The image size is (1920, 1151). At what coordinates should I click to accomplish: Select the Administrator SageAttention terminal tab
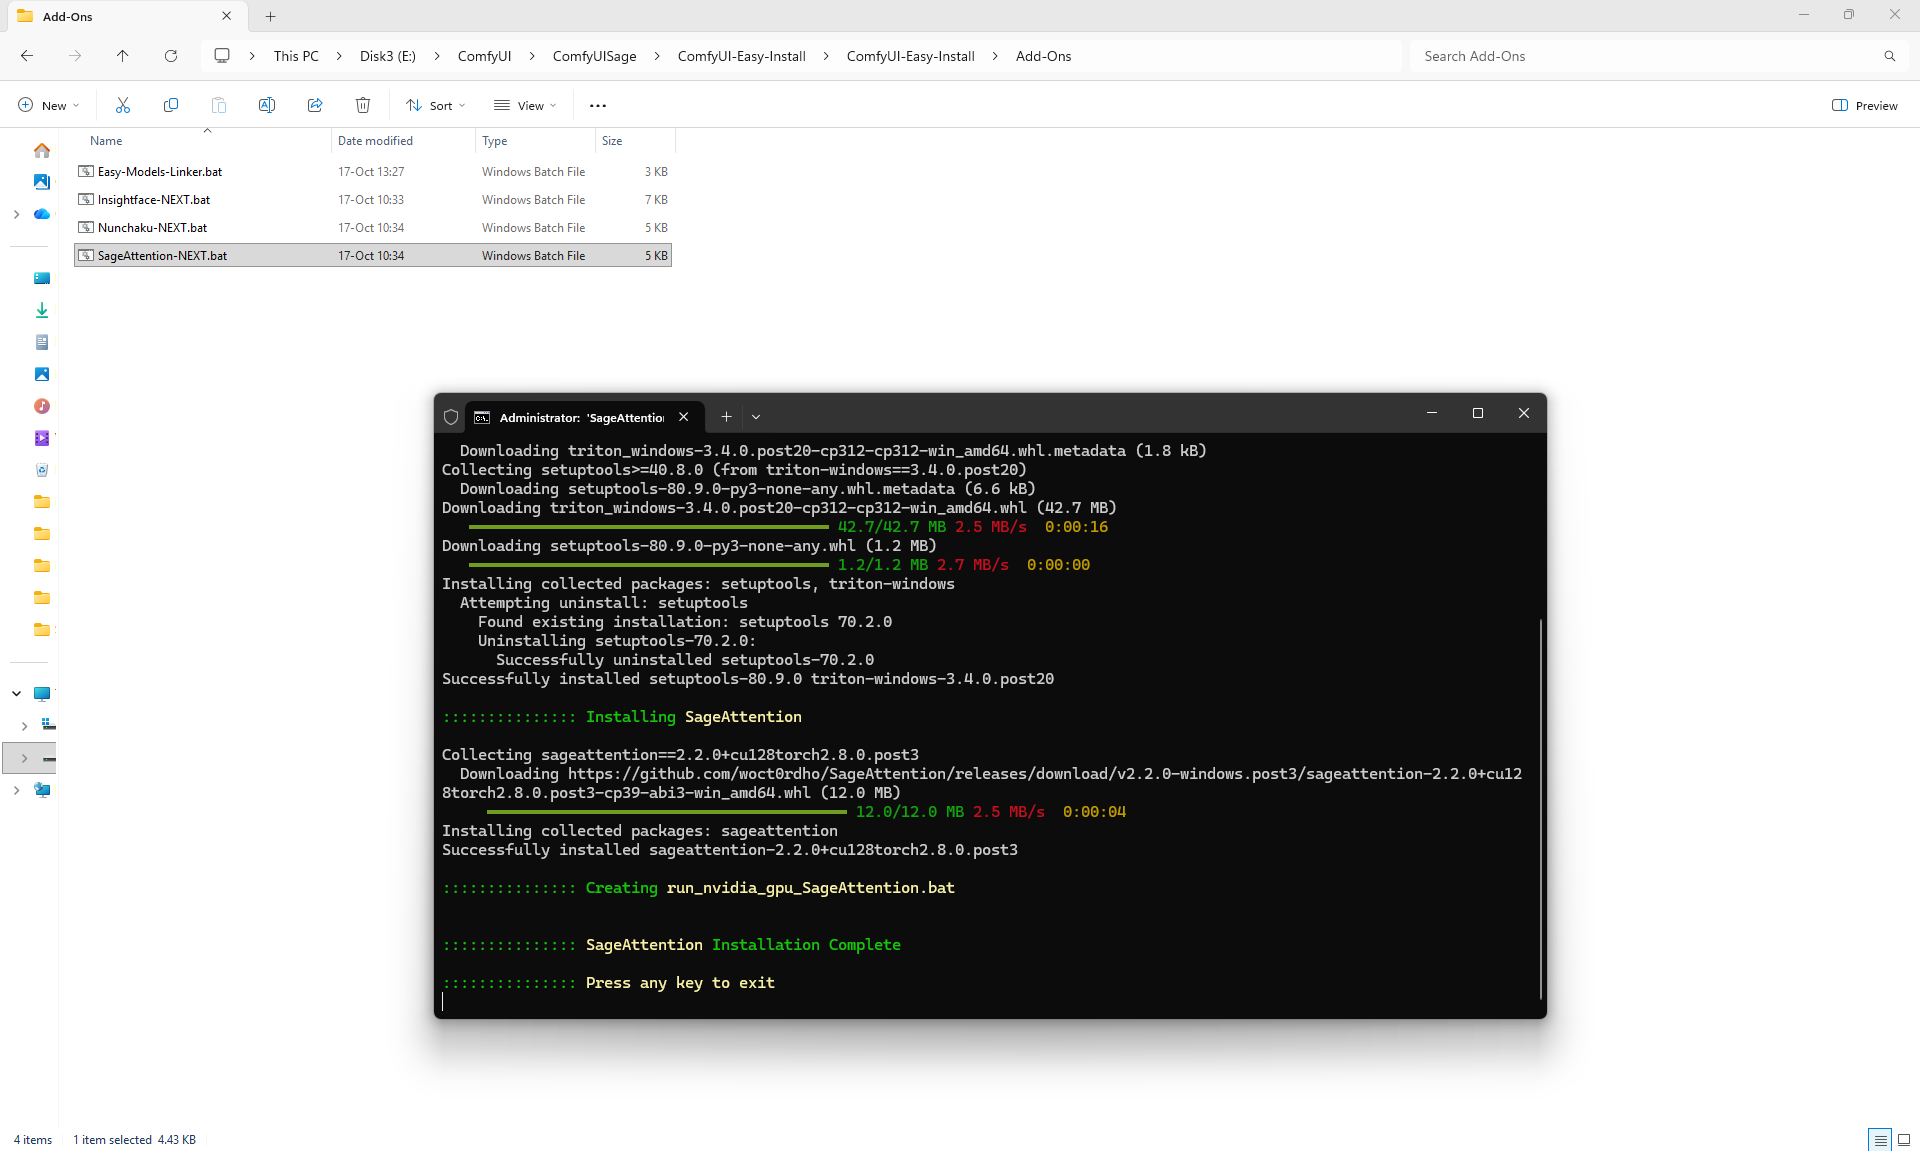coord(580,417)
